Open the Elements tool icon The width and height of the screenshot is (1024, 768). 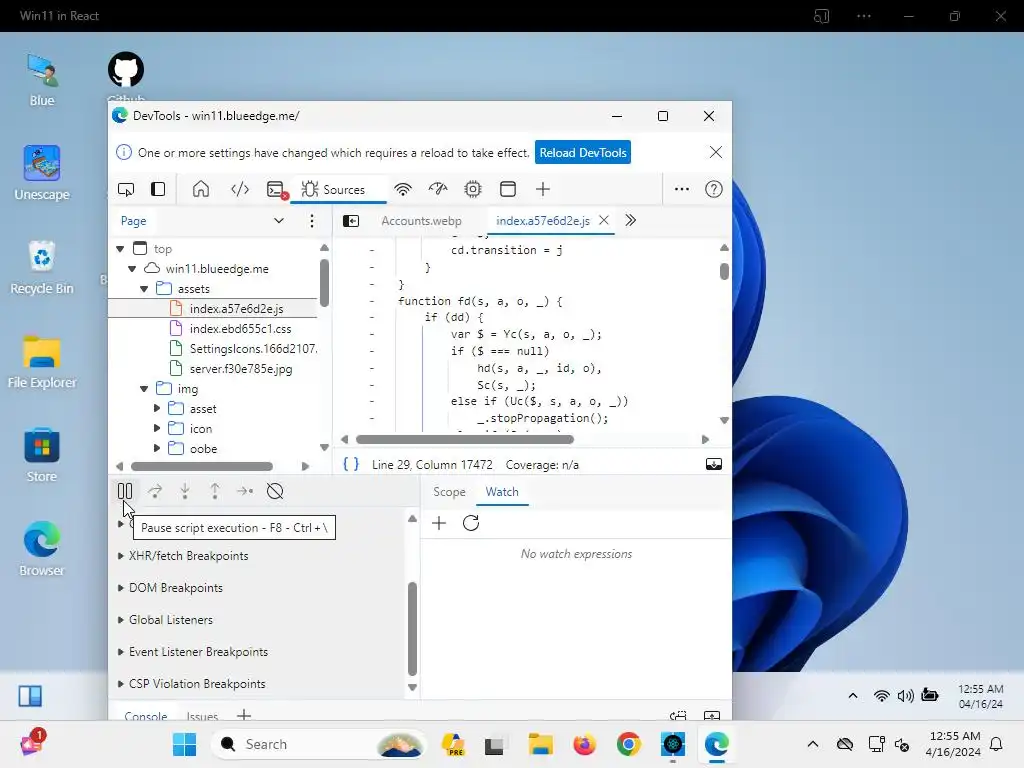tap(240, 189)
